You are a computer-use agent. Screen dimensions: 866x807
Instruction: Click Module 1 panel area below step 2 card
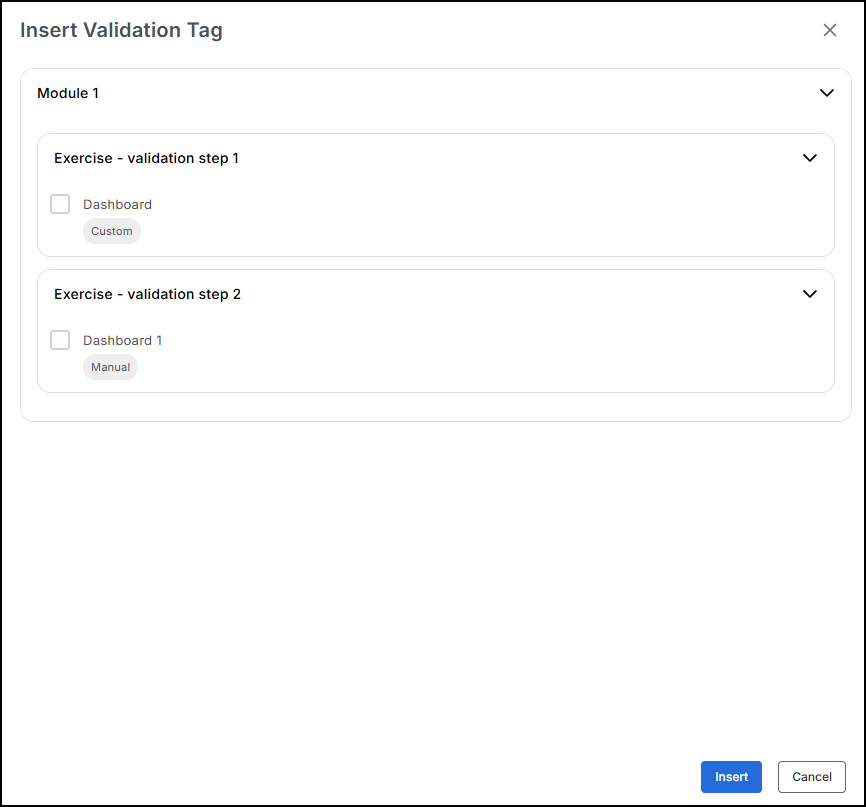[x=435, y=407]
